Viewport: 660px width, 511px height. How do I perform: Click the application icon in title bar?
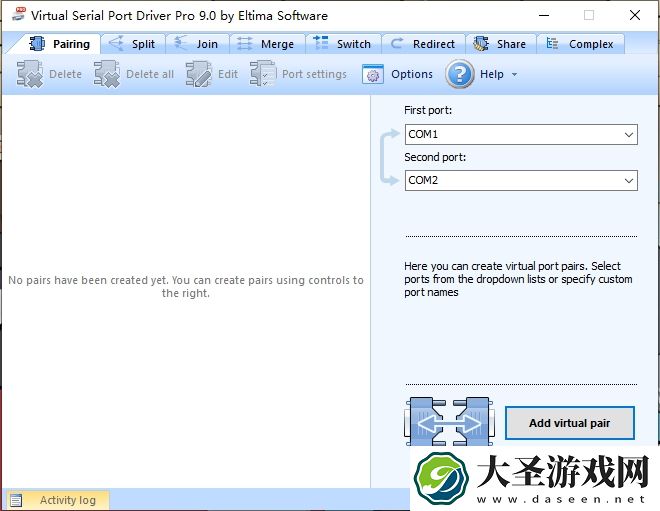18,14
